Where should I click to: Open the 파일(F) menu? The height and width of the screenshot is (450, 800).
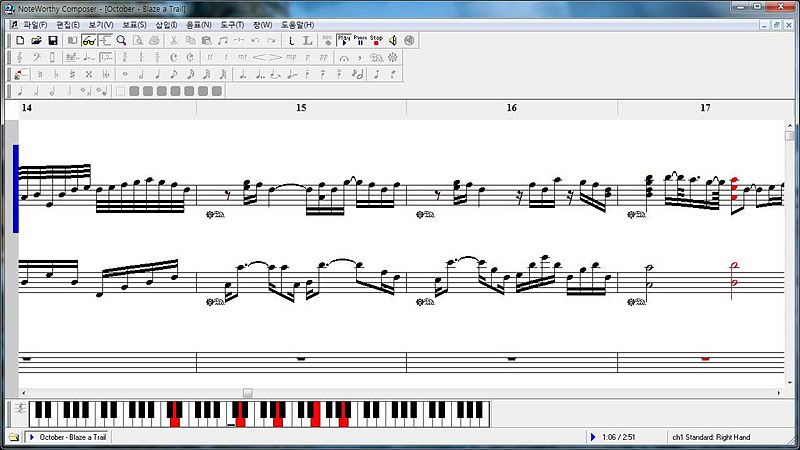pyautogui.click(x=35, y=24)
